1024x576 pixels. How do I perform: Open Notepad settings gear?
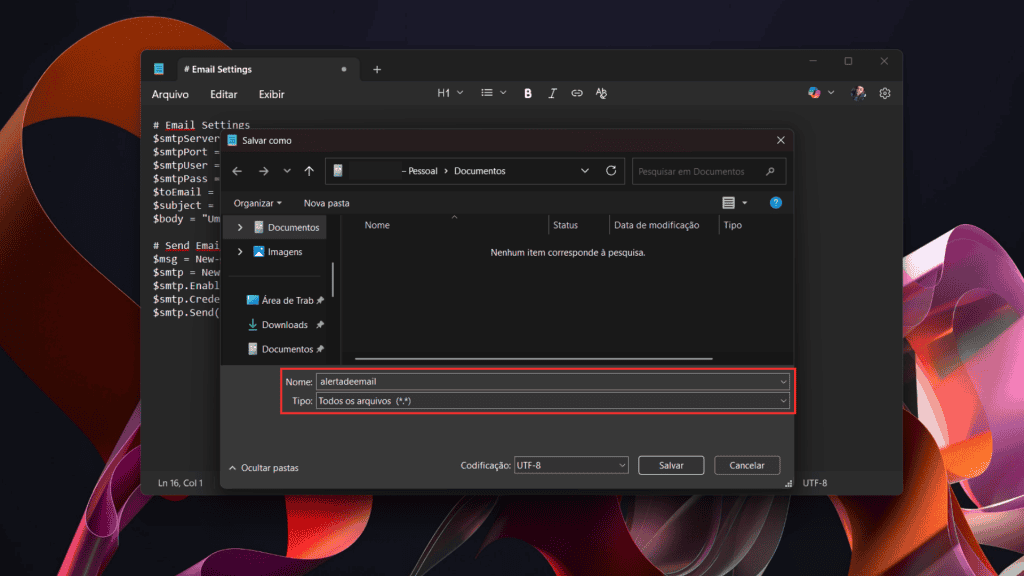[885, 93]
